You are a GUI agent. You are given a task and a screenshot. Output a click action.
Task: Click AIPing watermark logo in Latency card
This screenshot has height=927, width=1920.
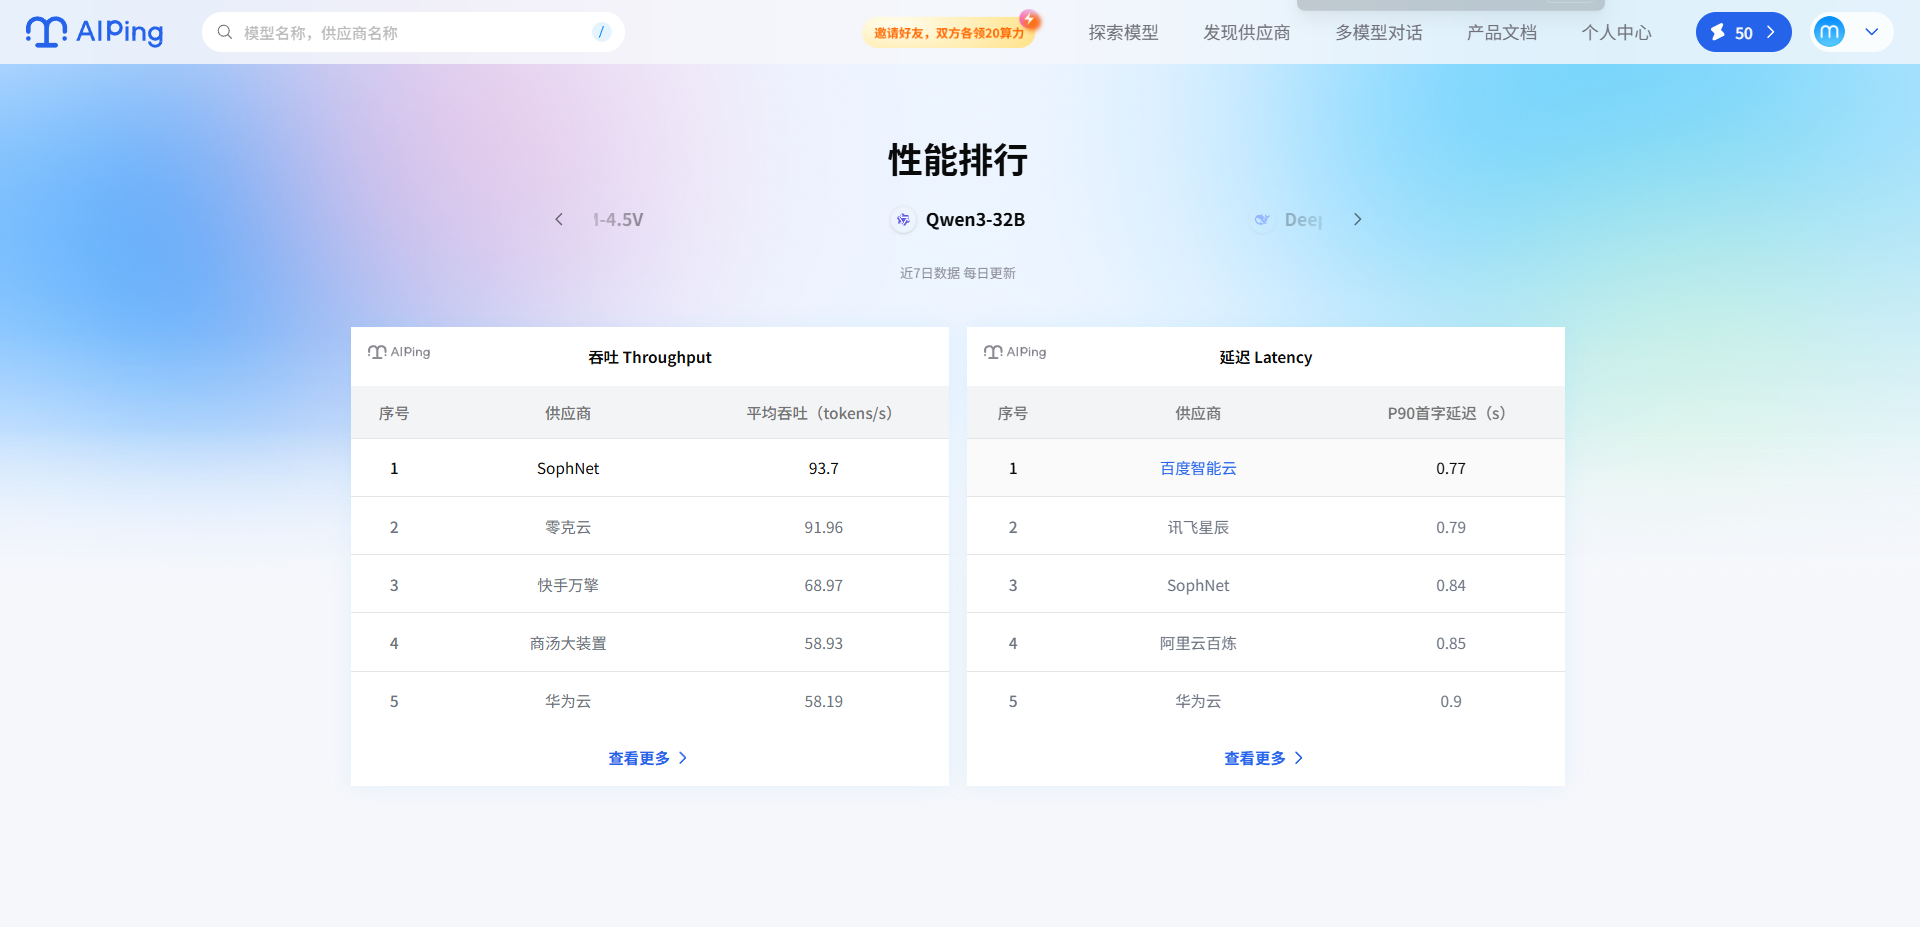pyautogui.click(x=1015, y=352)
